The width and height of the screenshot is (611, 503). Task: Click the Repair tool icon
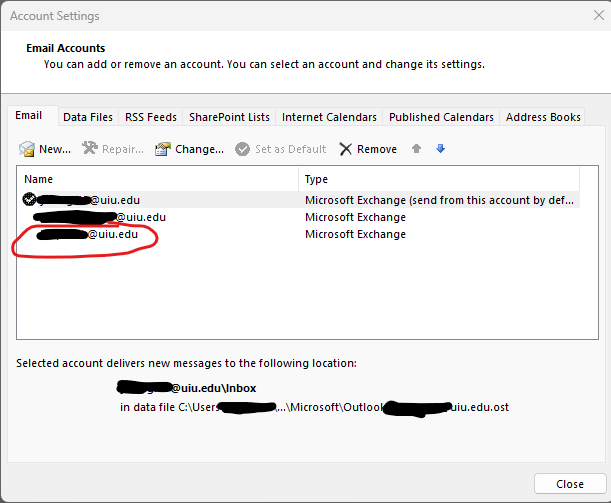click(x=89, y=149)
